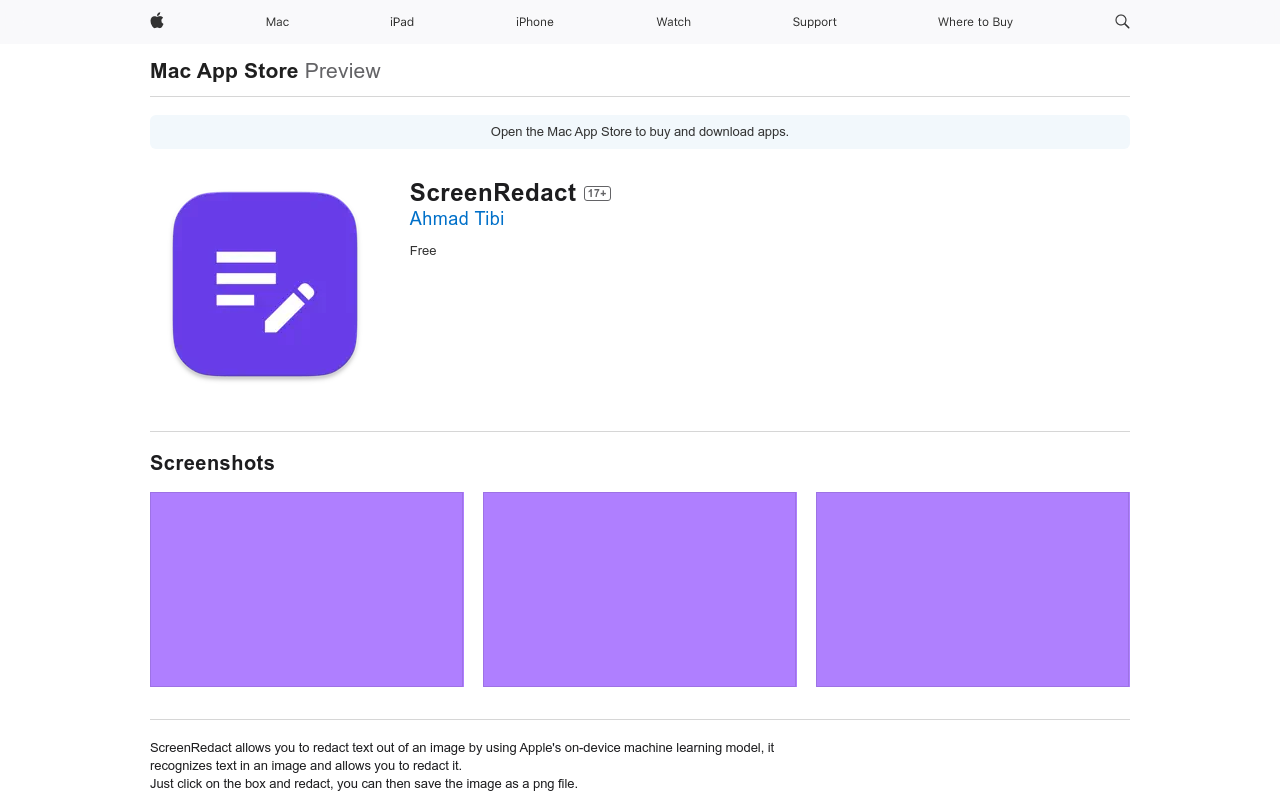Click the ScreenRedact app icon
The width and height of the screenshot is (1280, 800).
tap(265, 284)
